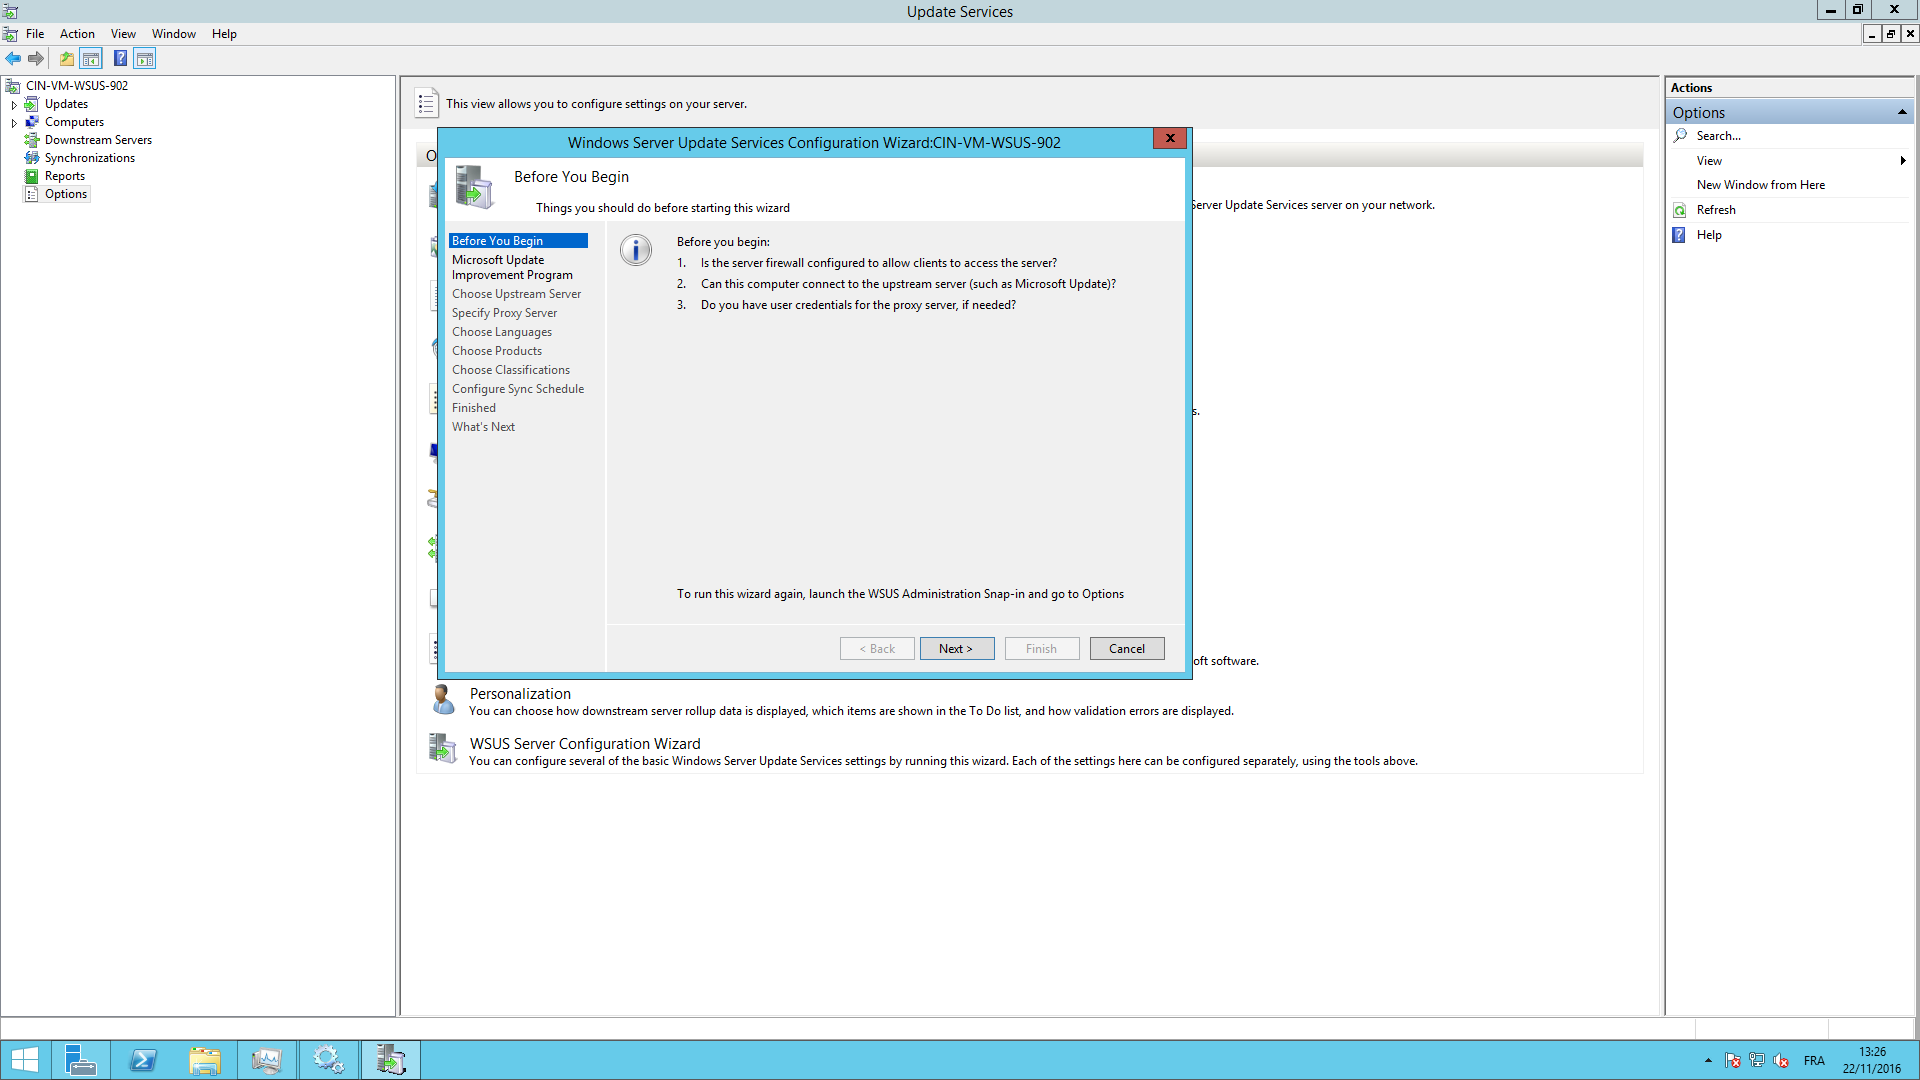Select Choose Products wizard step
Screen dimensions: 1920x1080
(496, 351)
